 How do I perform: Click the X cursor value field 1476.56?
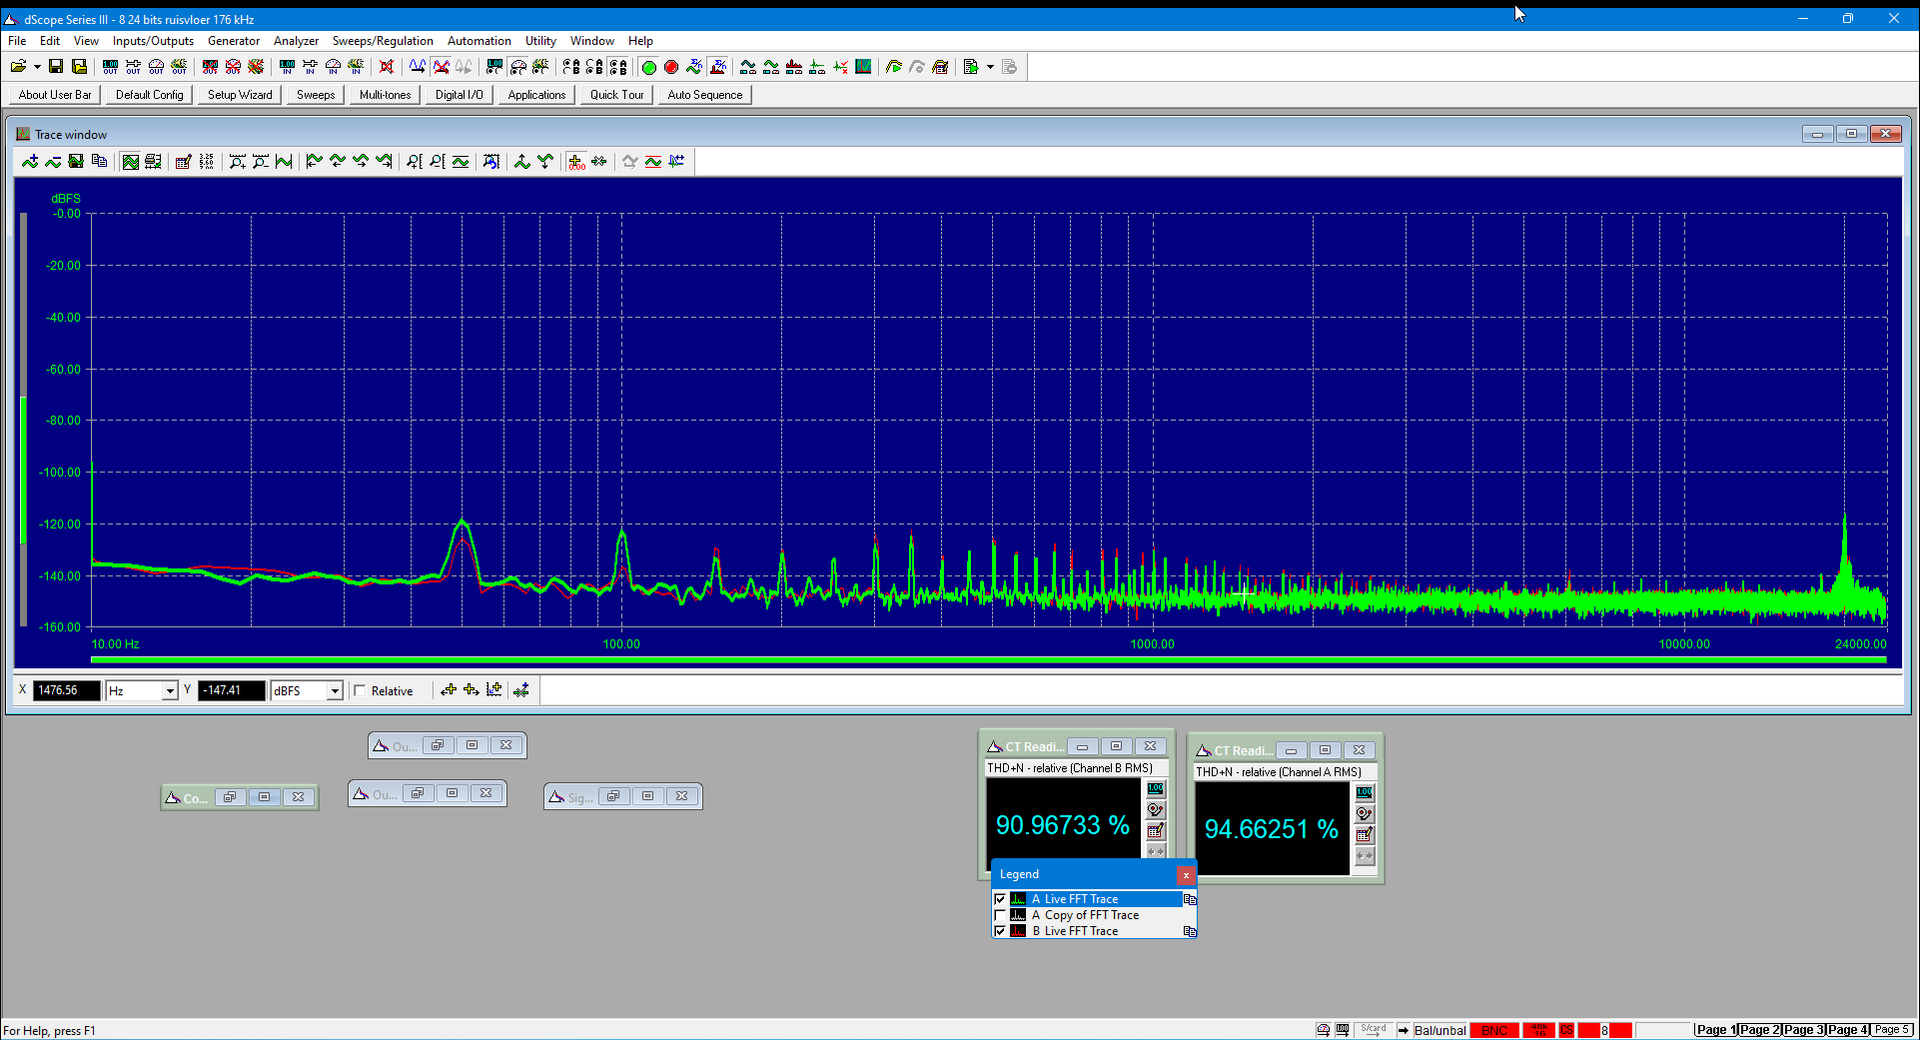tap(66, 691)
